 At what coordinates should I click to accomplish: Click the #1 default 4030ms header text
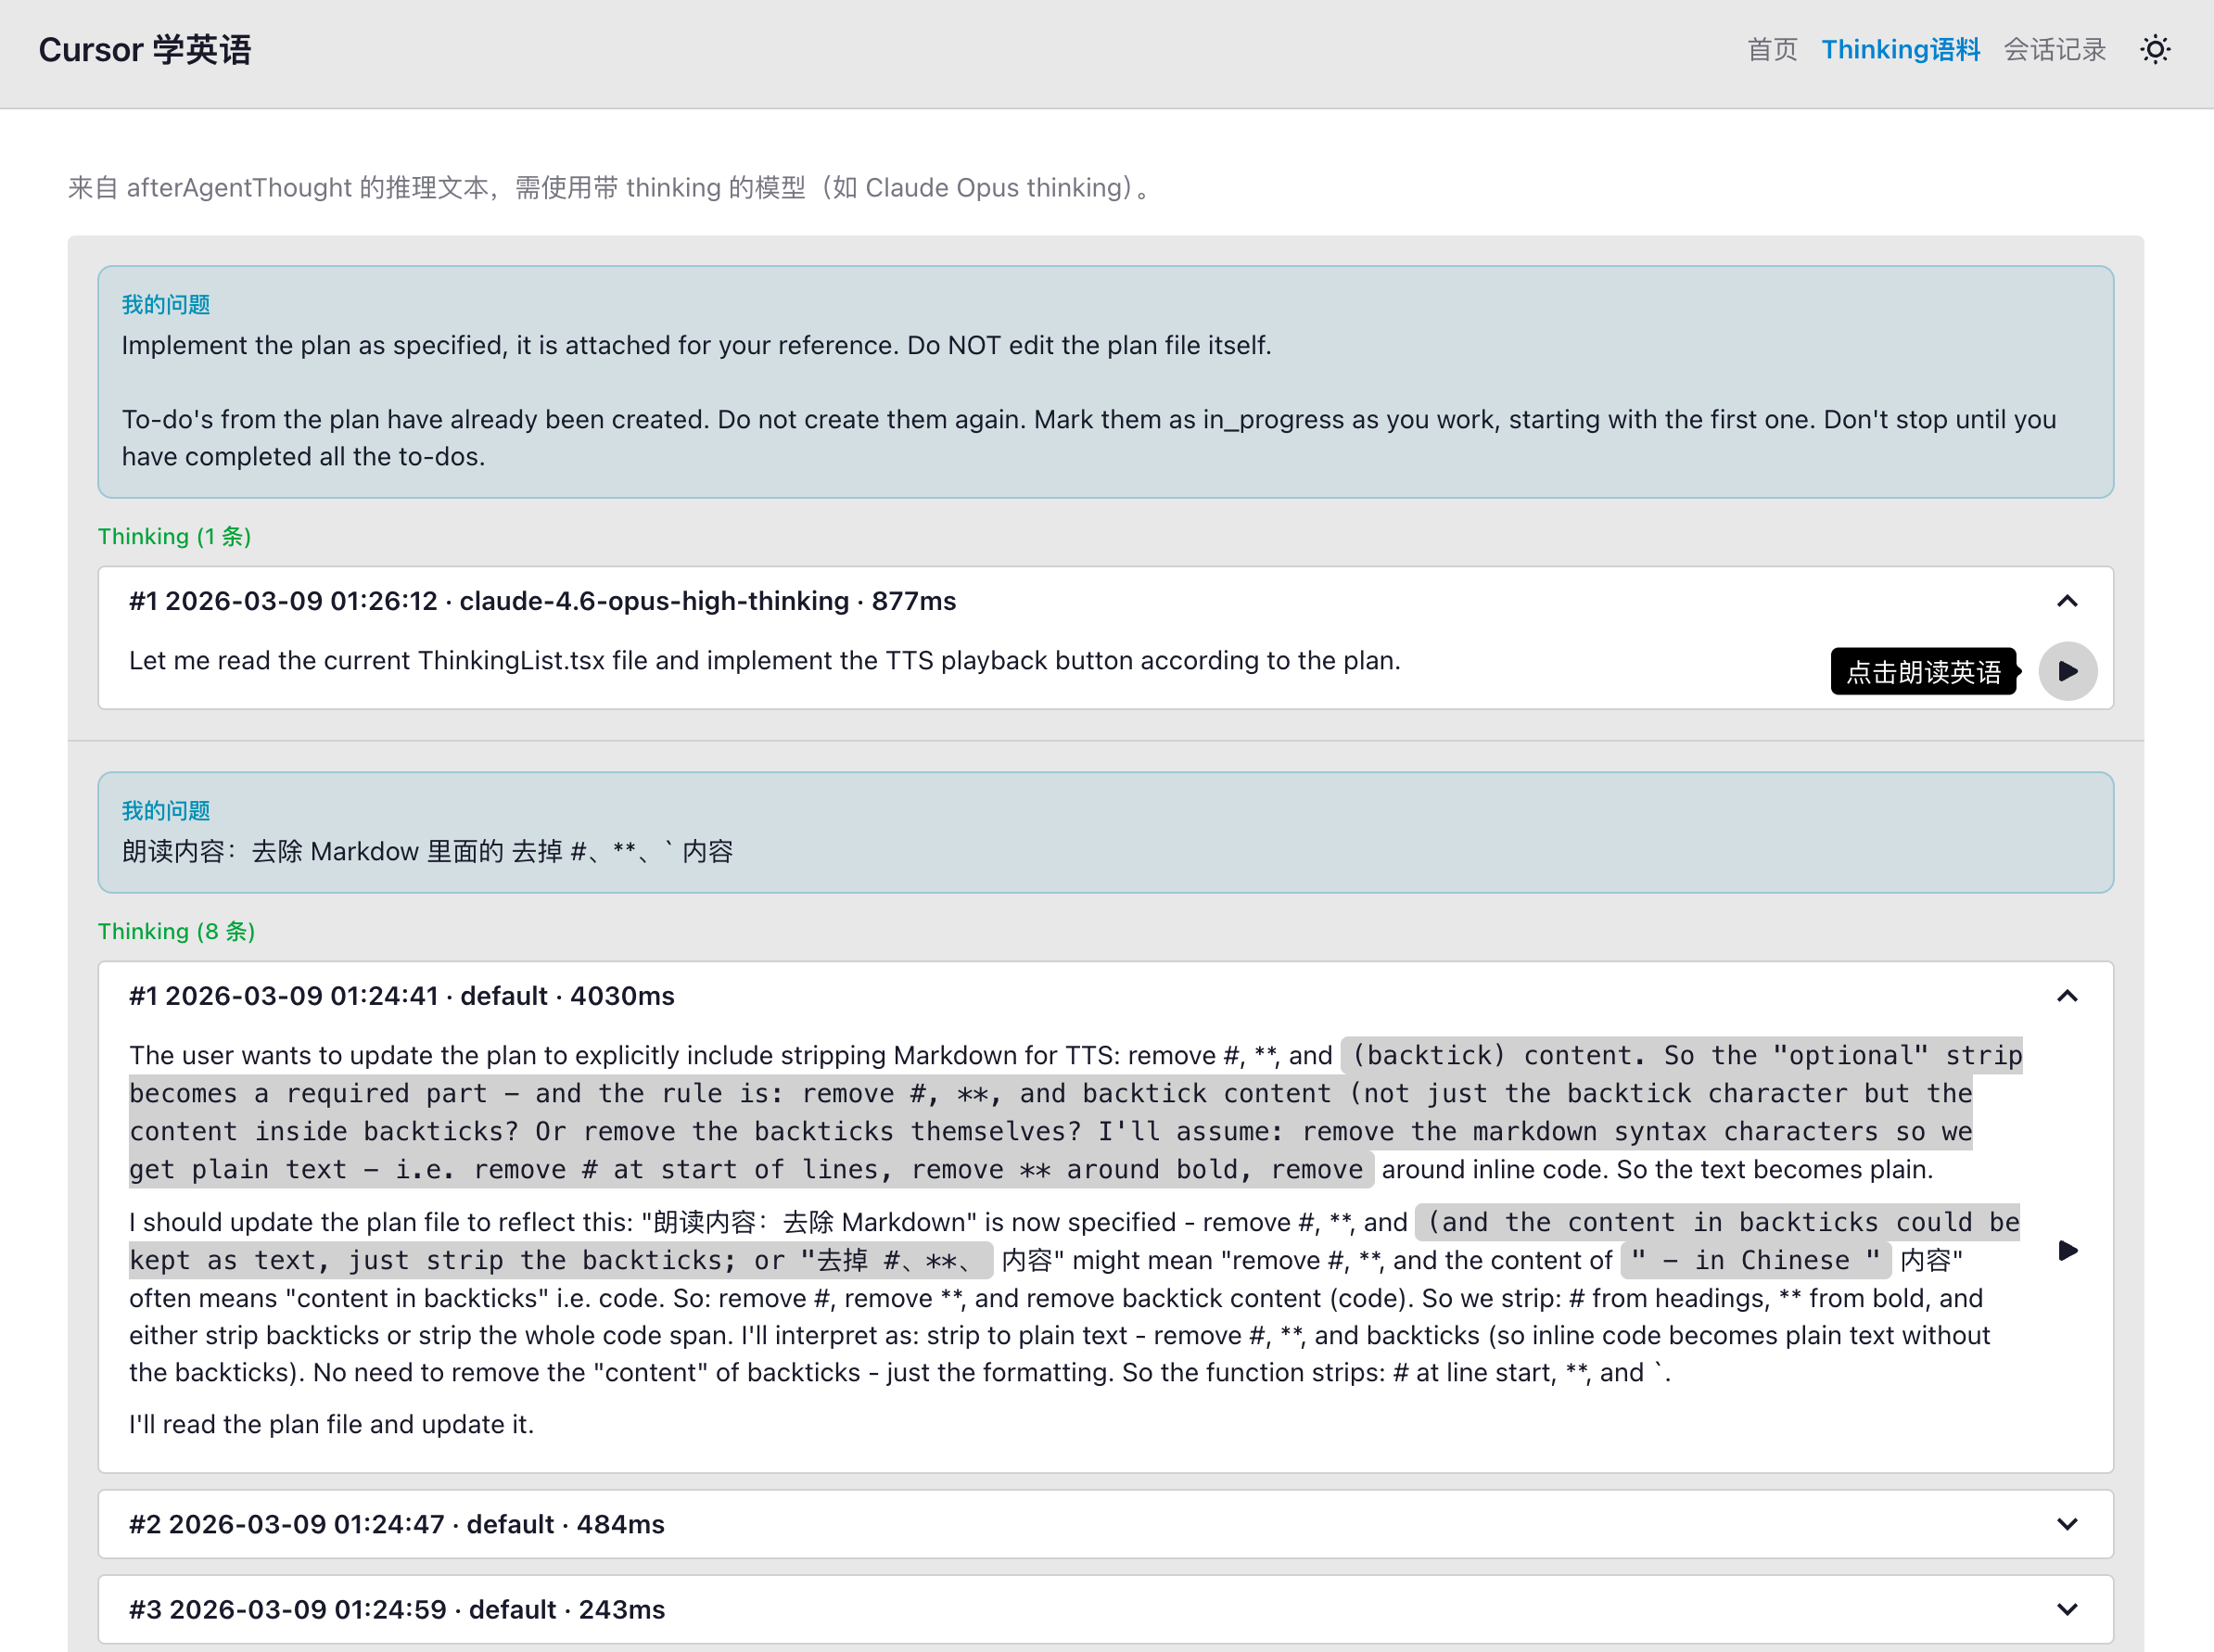coord(402,996)
